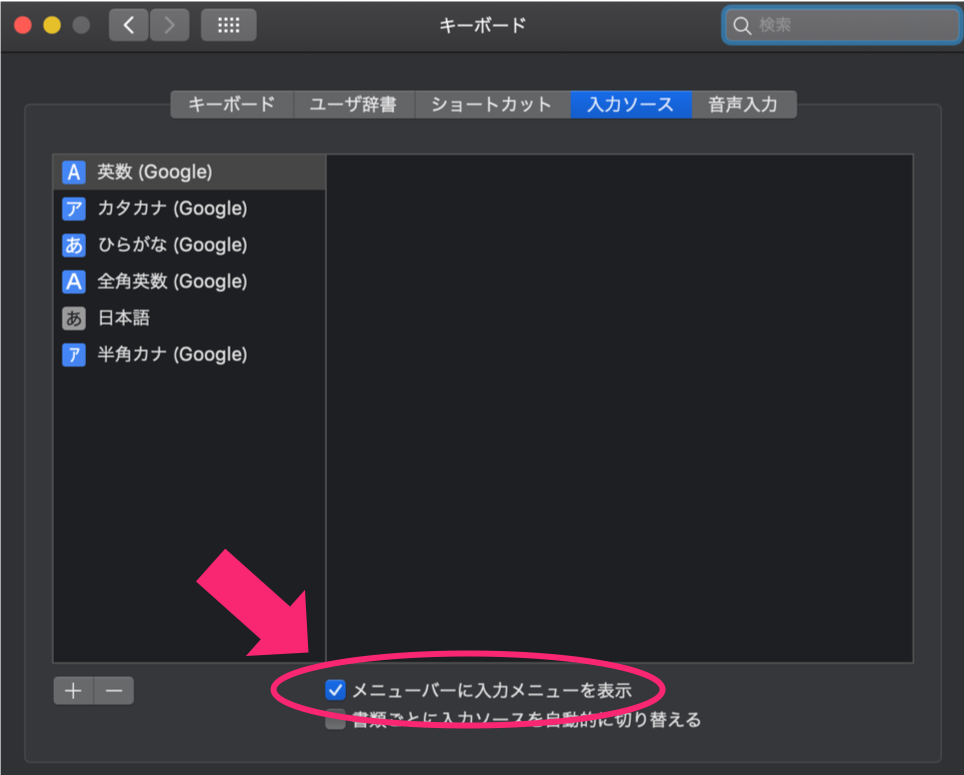964x775 pixels.
Task: Click the 全角英数 (Google) icon
Action: click(73, 281)
